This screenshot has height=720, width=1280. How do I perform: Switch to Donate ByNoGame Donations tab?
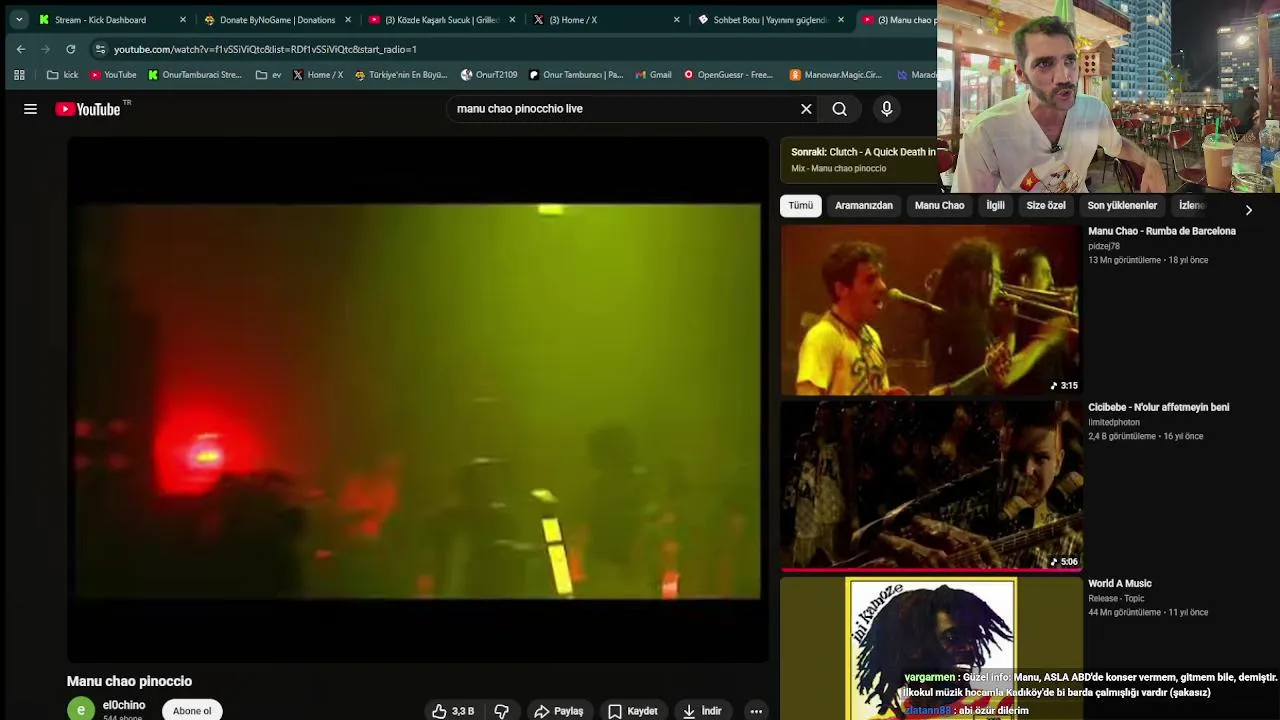tap(277, 20)
